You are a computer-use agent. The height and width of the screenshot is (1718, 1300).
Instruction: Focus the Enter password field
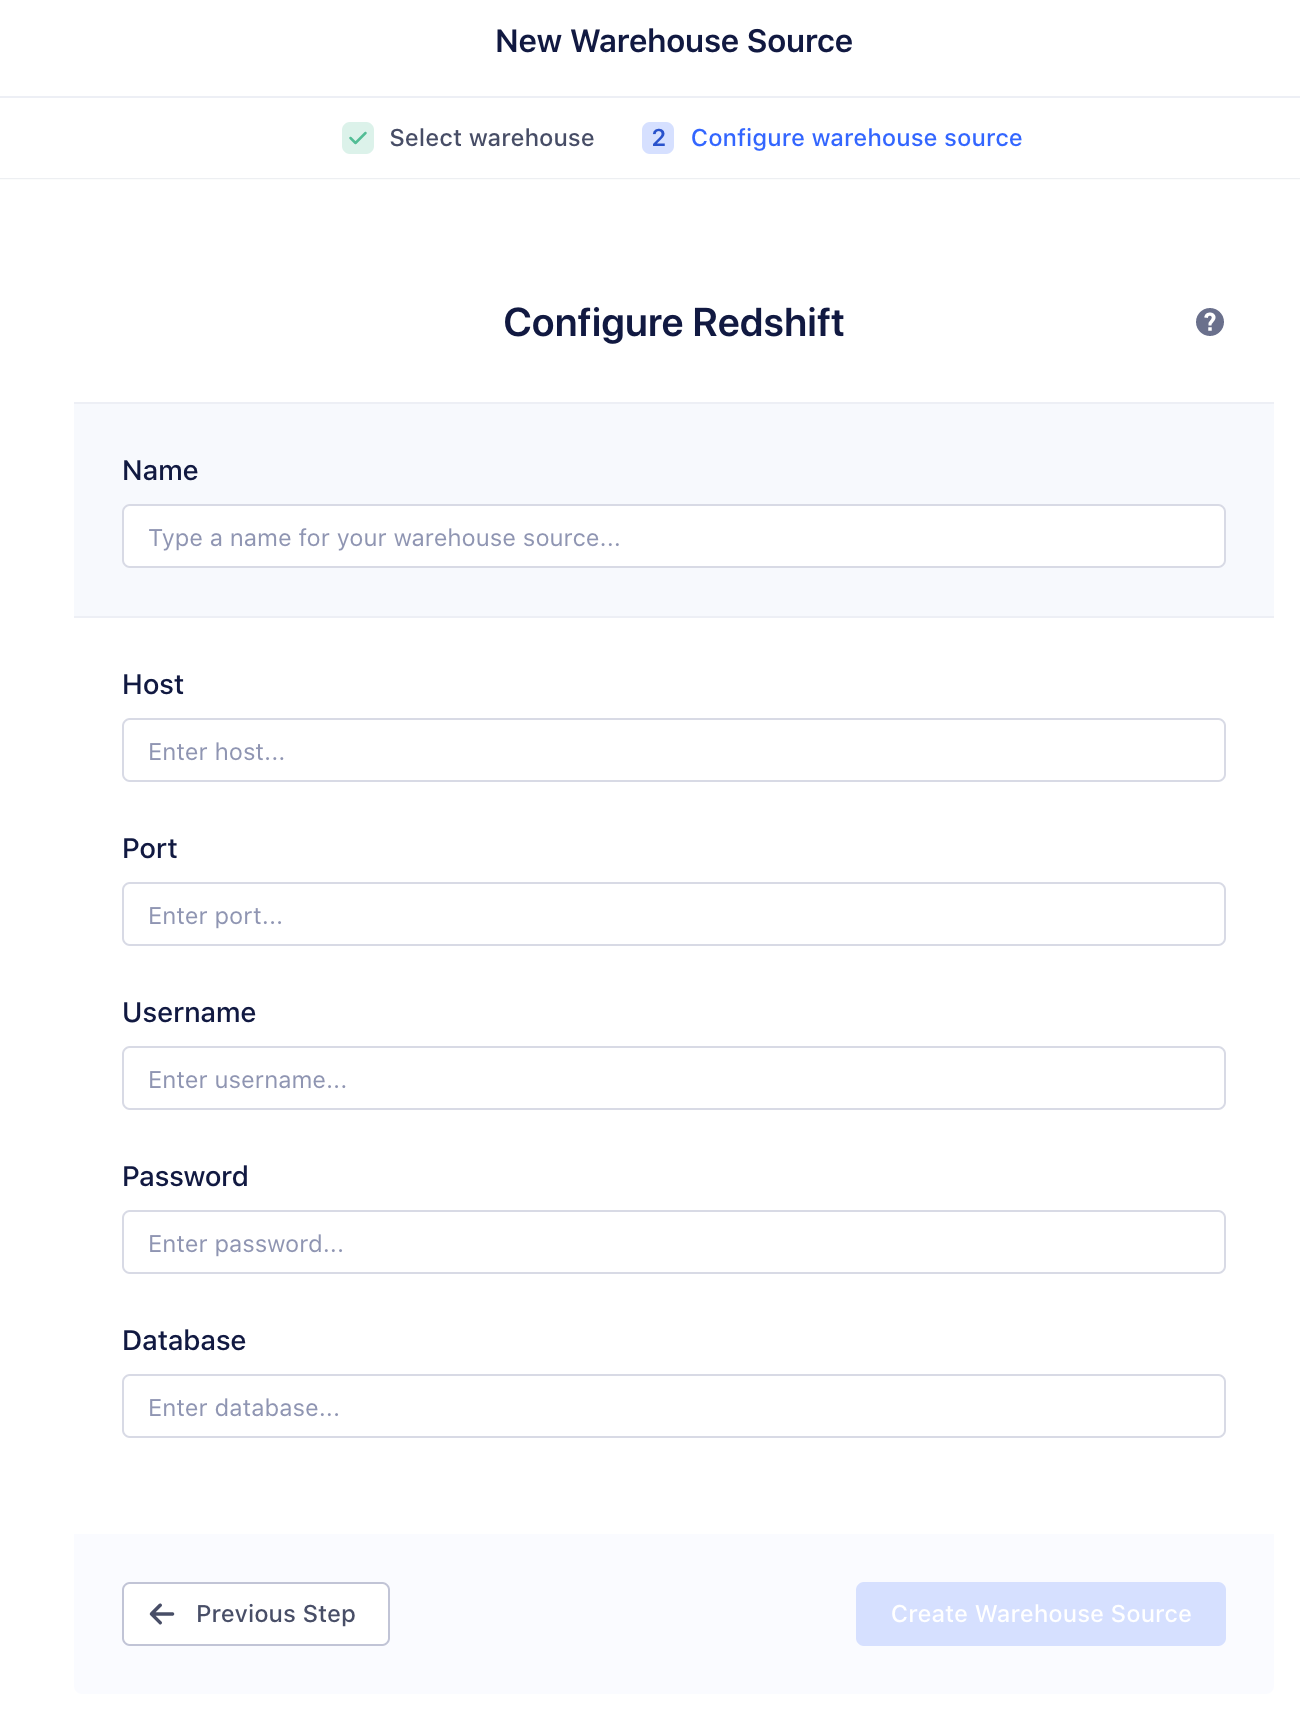pyautogui.click(x=673, y=1243)
